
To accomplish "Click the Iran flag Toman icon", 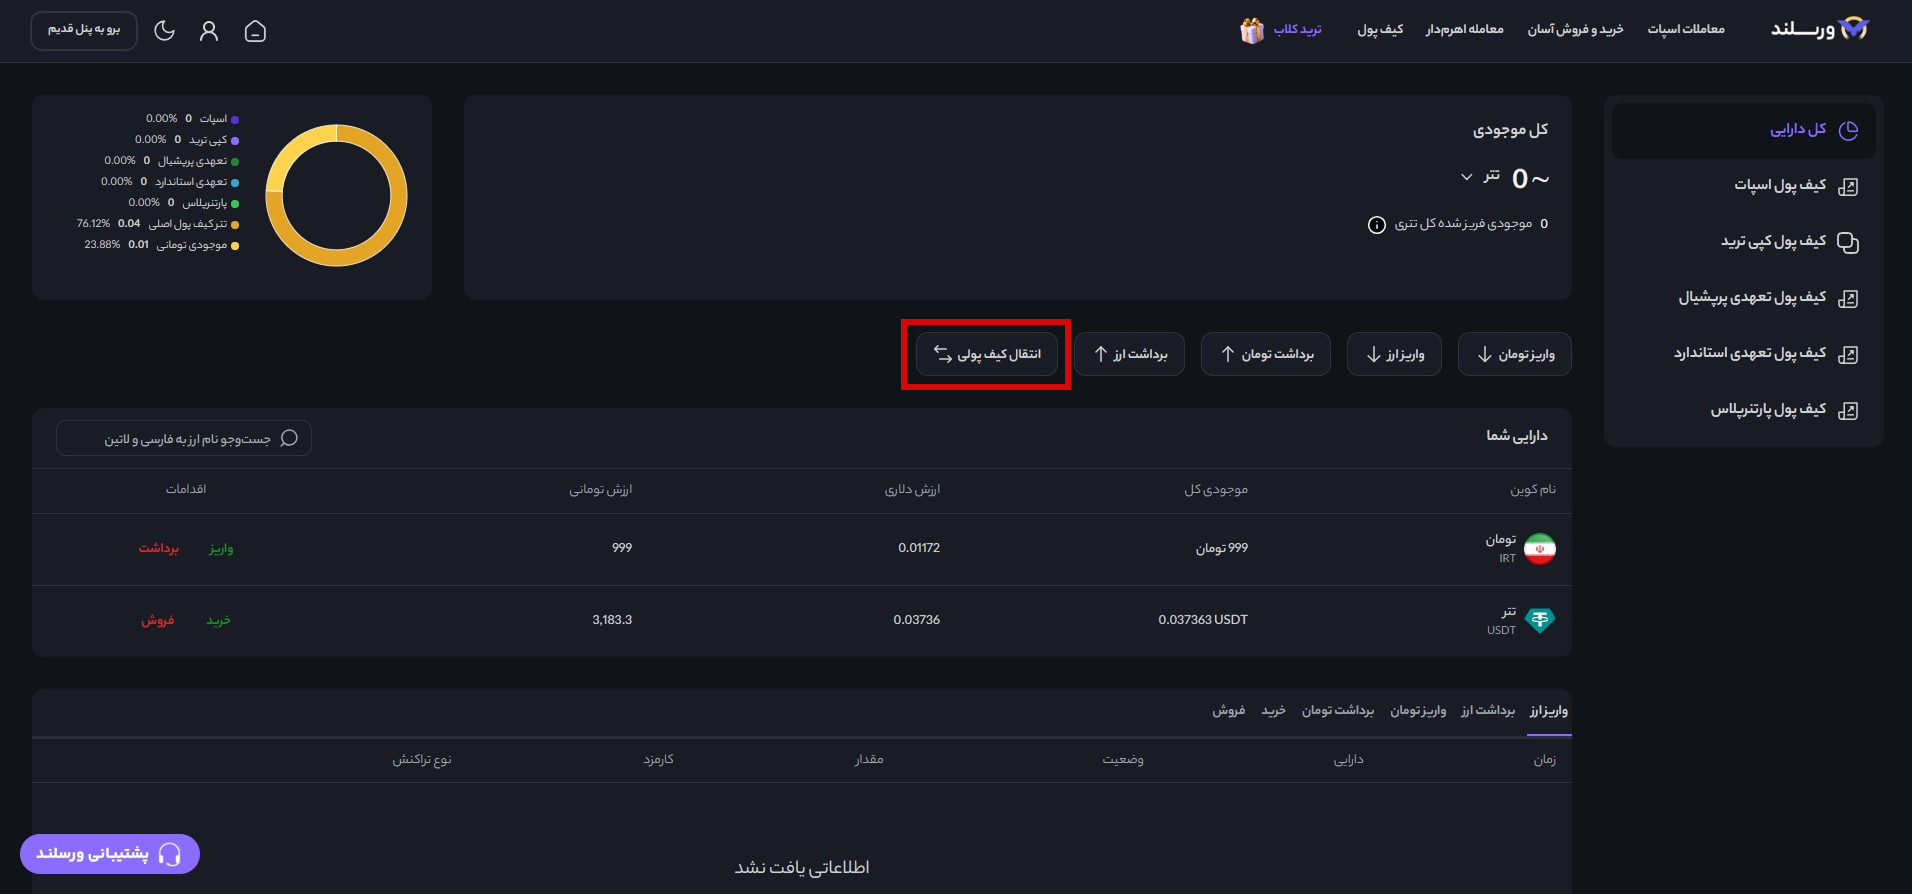I will [x=1539, y=548].
